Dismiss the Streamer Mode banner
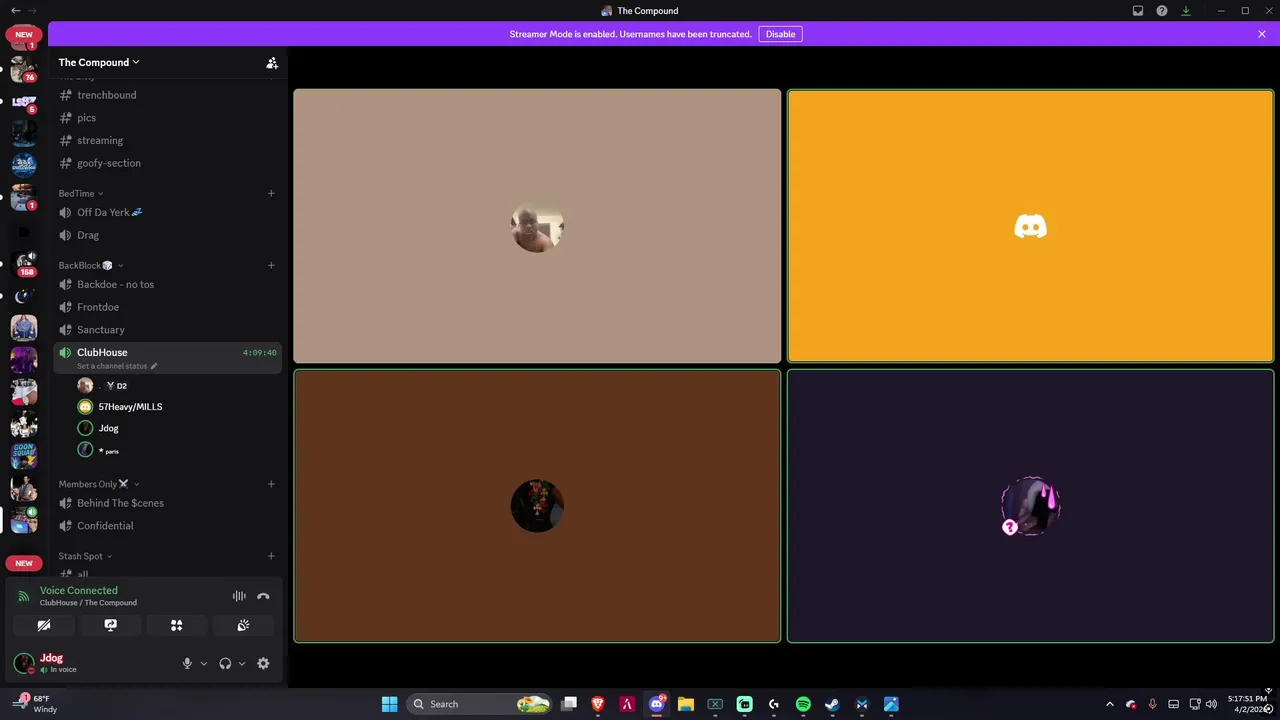The image size is (1280, 720). [1262, 34]
